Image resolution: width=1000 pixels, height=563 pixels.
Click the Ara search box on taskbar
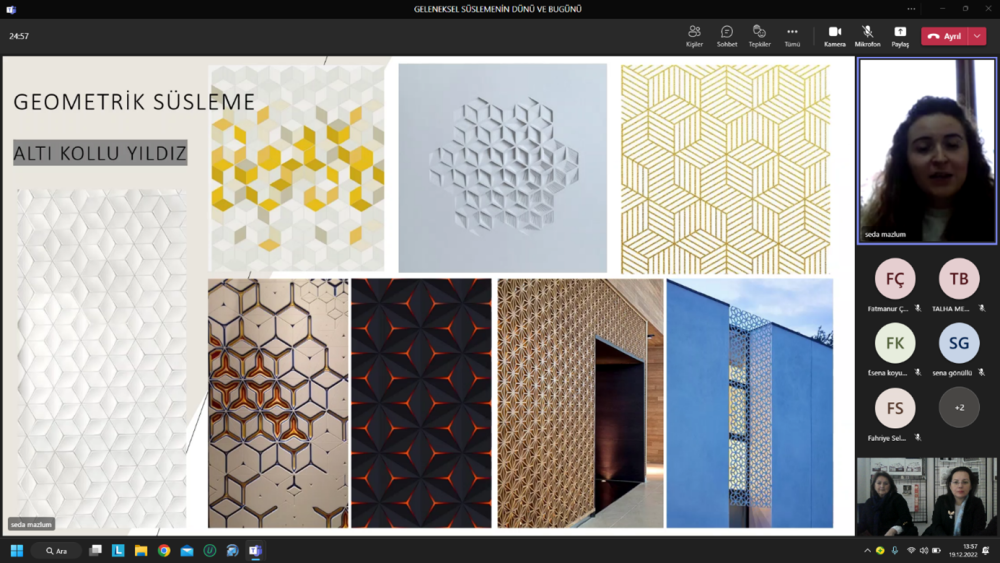pyautogui.click(x=56, y=551)
